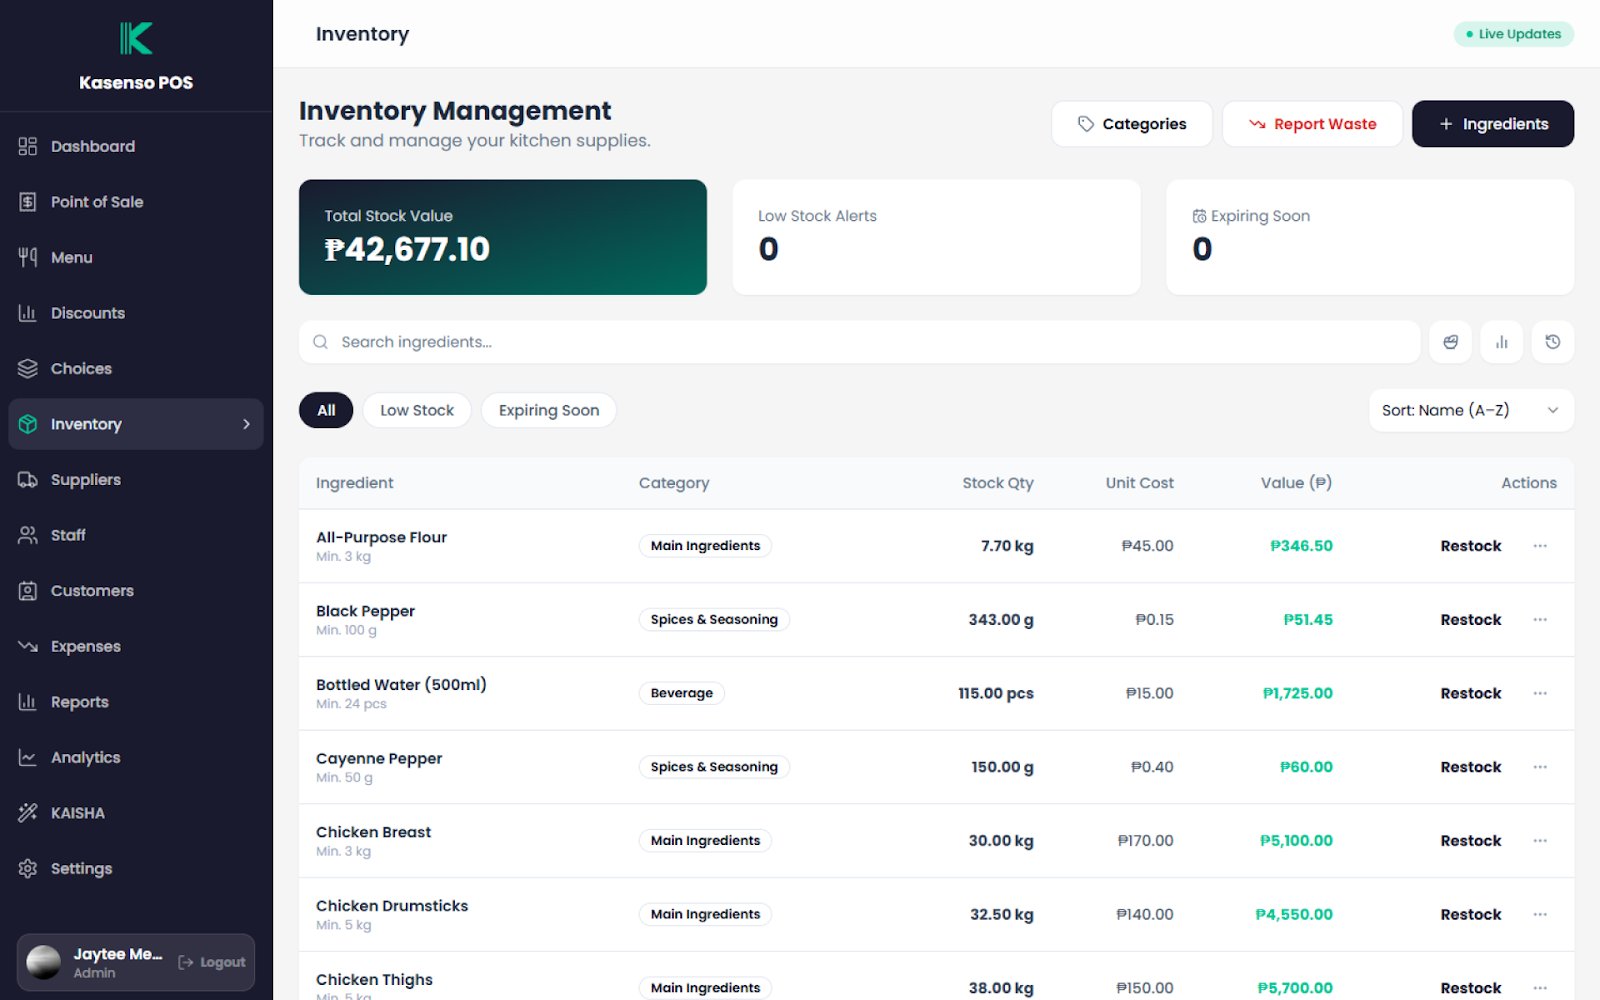Restock Chicken Breast

pyautogui.click(x=1471, y=841)
